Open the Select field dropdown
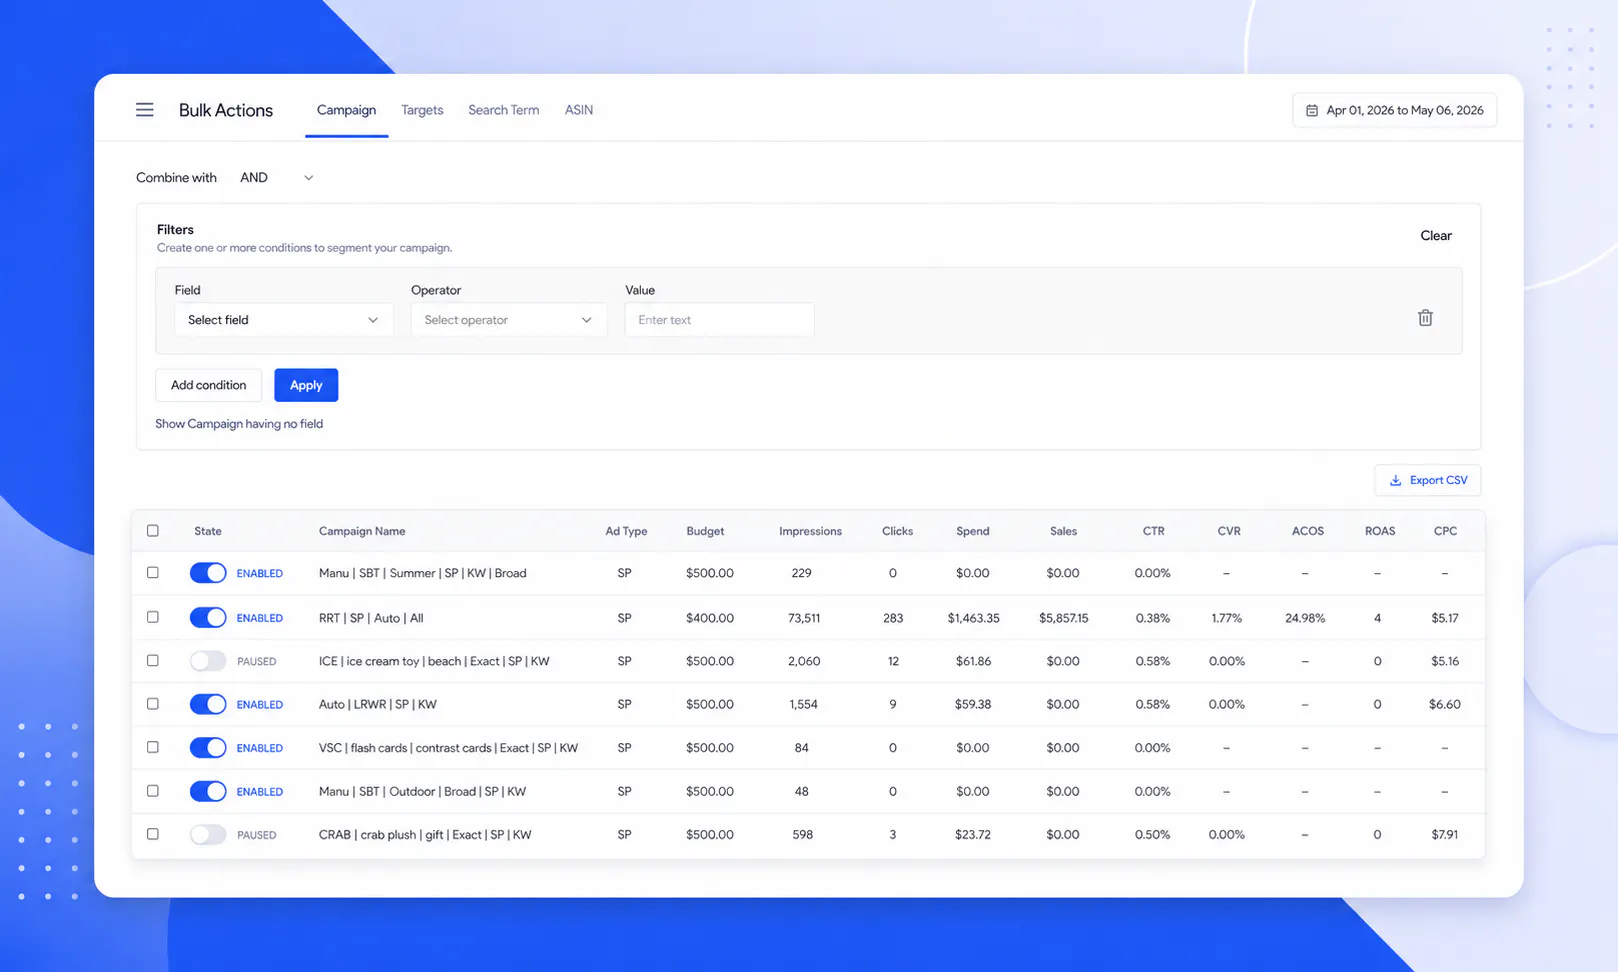This screenshot has width=1618, height=972. (283, 320)
